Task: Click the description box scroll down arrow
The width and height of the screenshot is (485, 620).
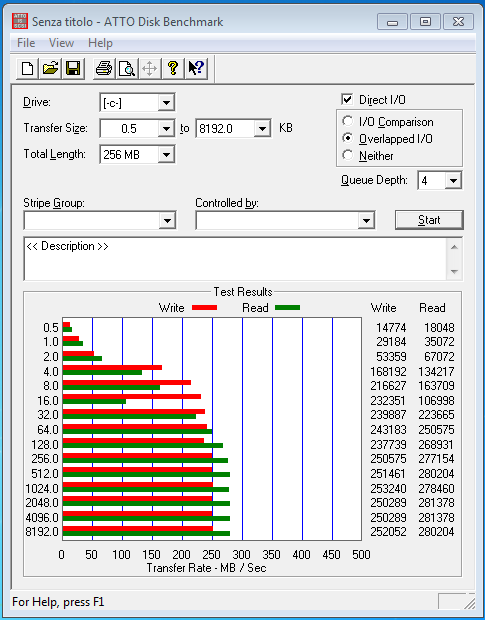Action: tap(454, 272)
